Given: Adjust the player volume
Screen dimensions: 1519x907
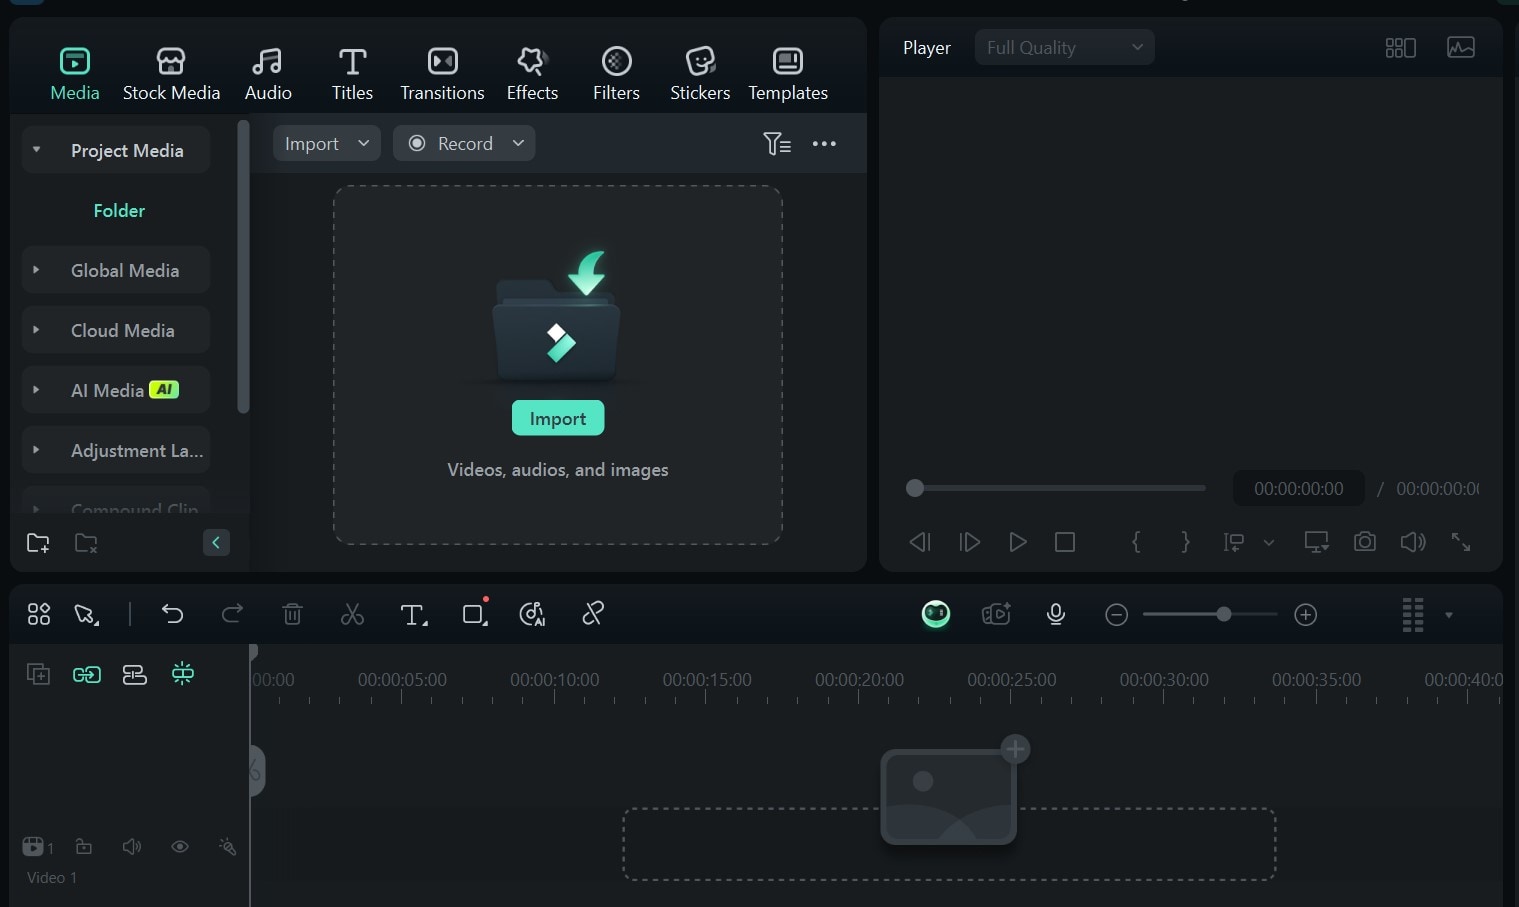Looking at the screenshot, I should tap(1413, 542).
